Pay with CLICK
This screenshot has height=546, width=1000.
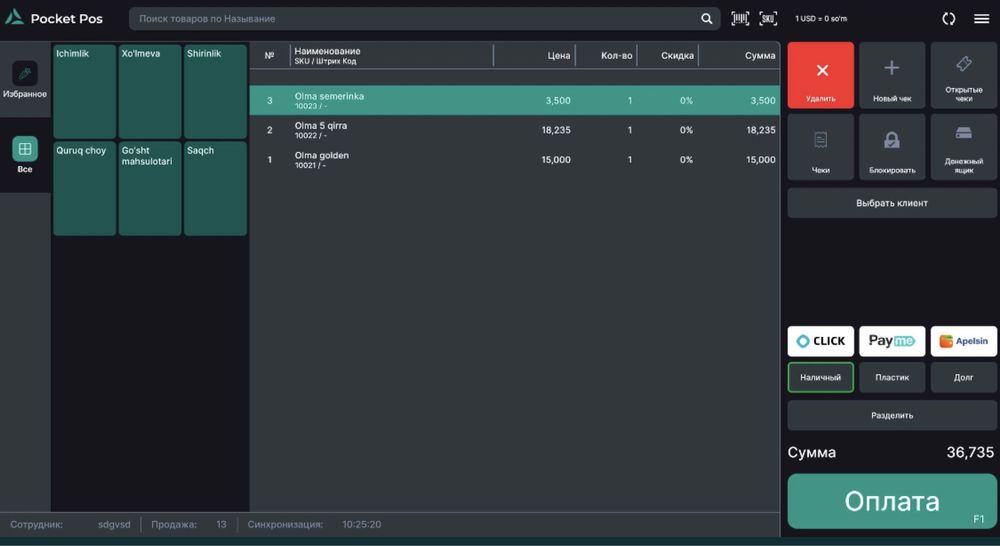(x=820, y=341)
